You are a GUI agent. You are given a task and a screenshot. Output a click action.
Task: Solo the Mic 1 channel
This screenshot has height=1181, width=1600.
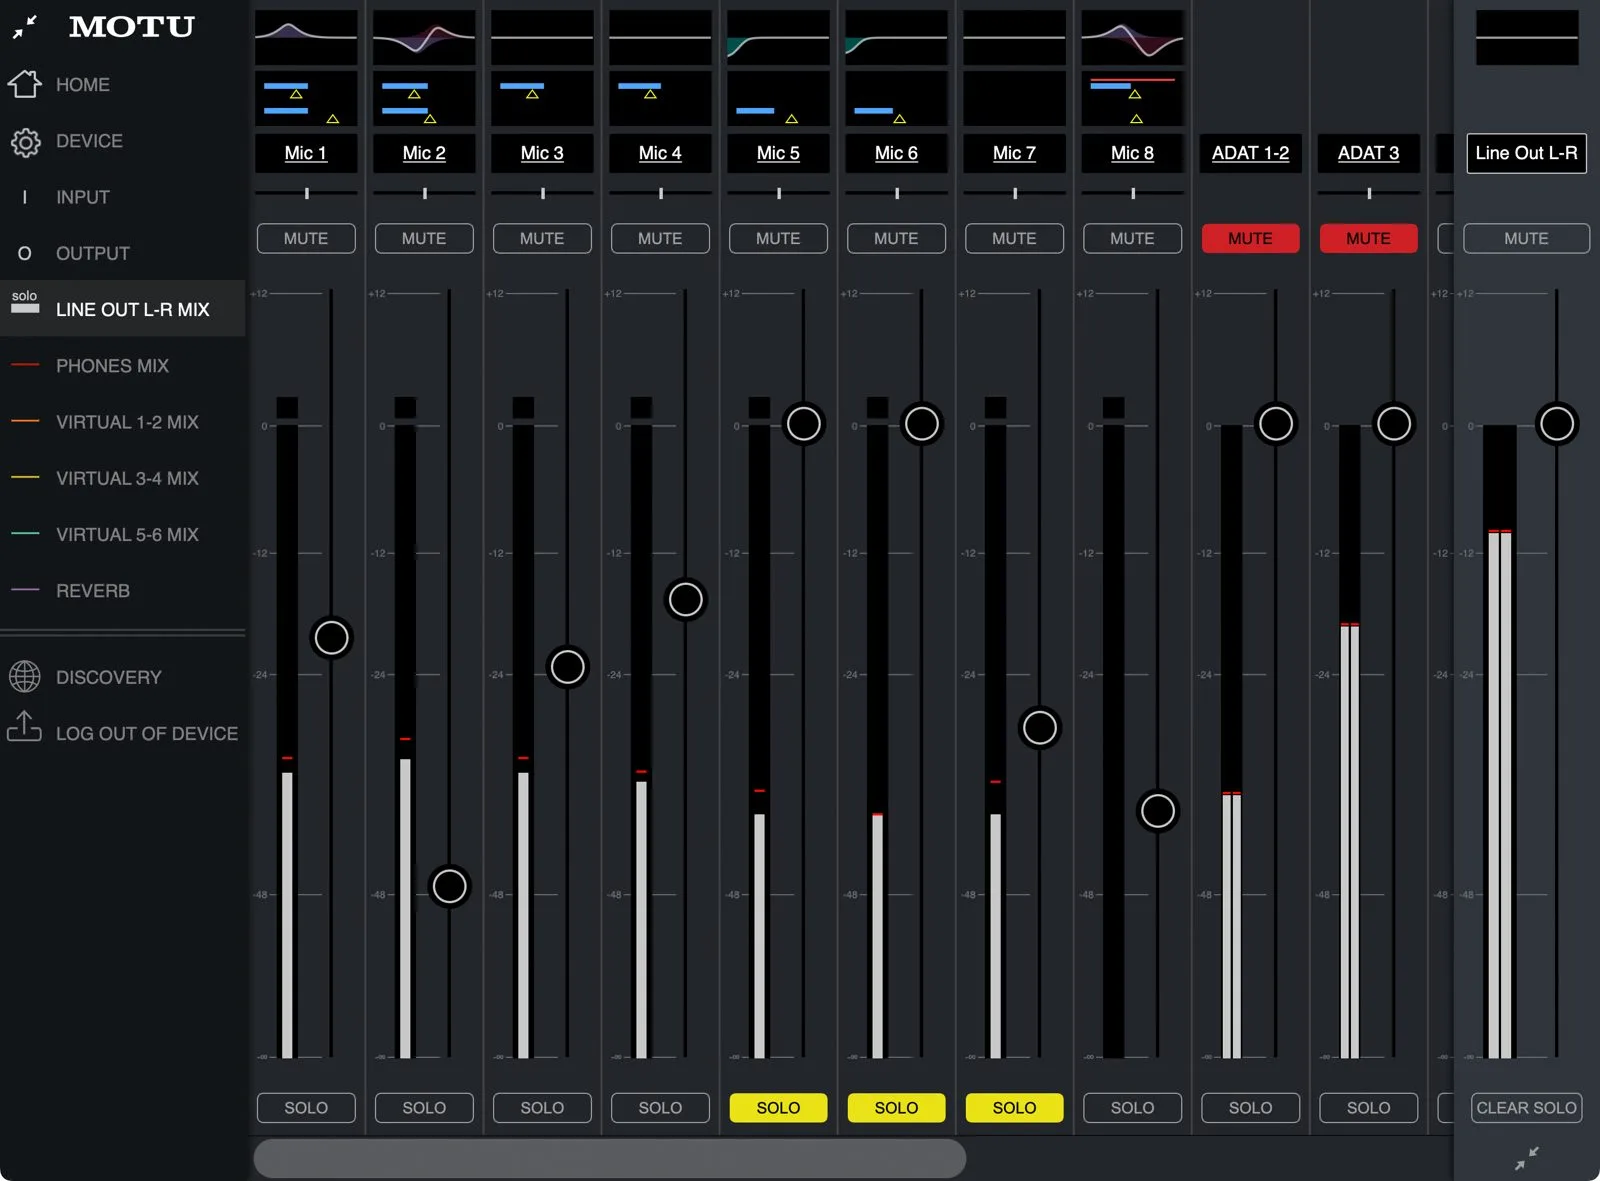(x=306, y=1107)
